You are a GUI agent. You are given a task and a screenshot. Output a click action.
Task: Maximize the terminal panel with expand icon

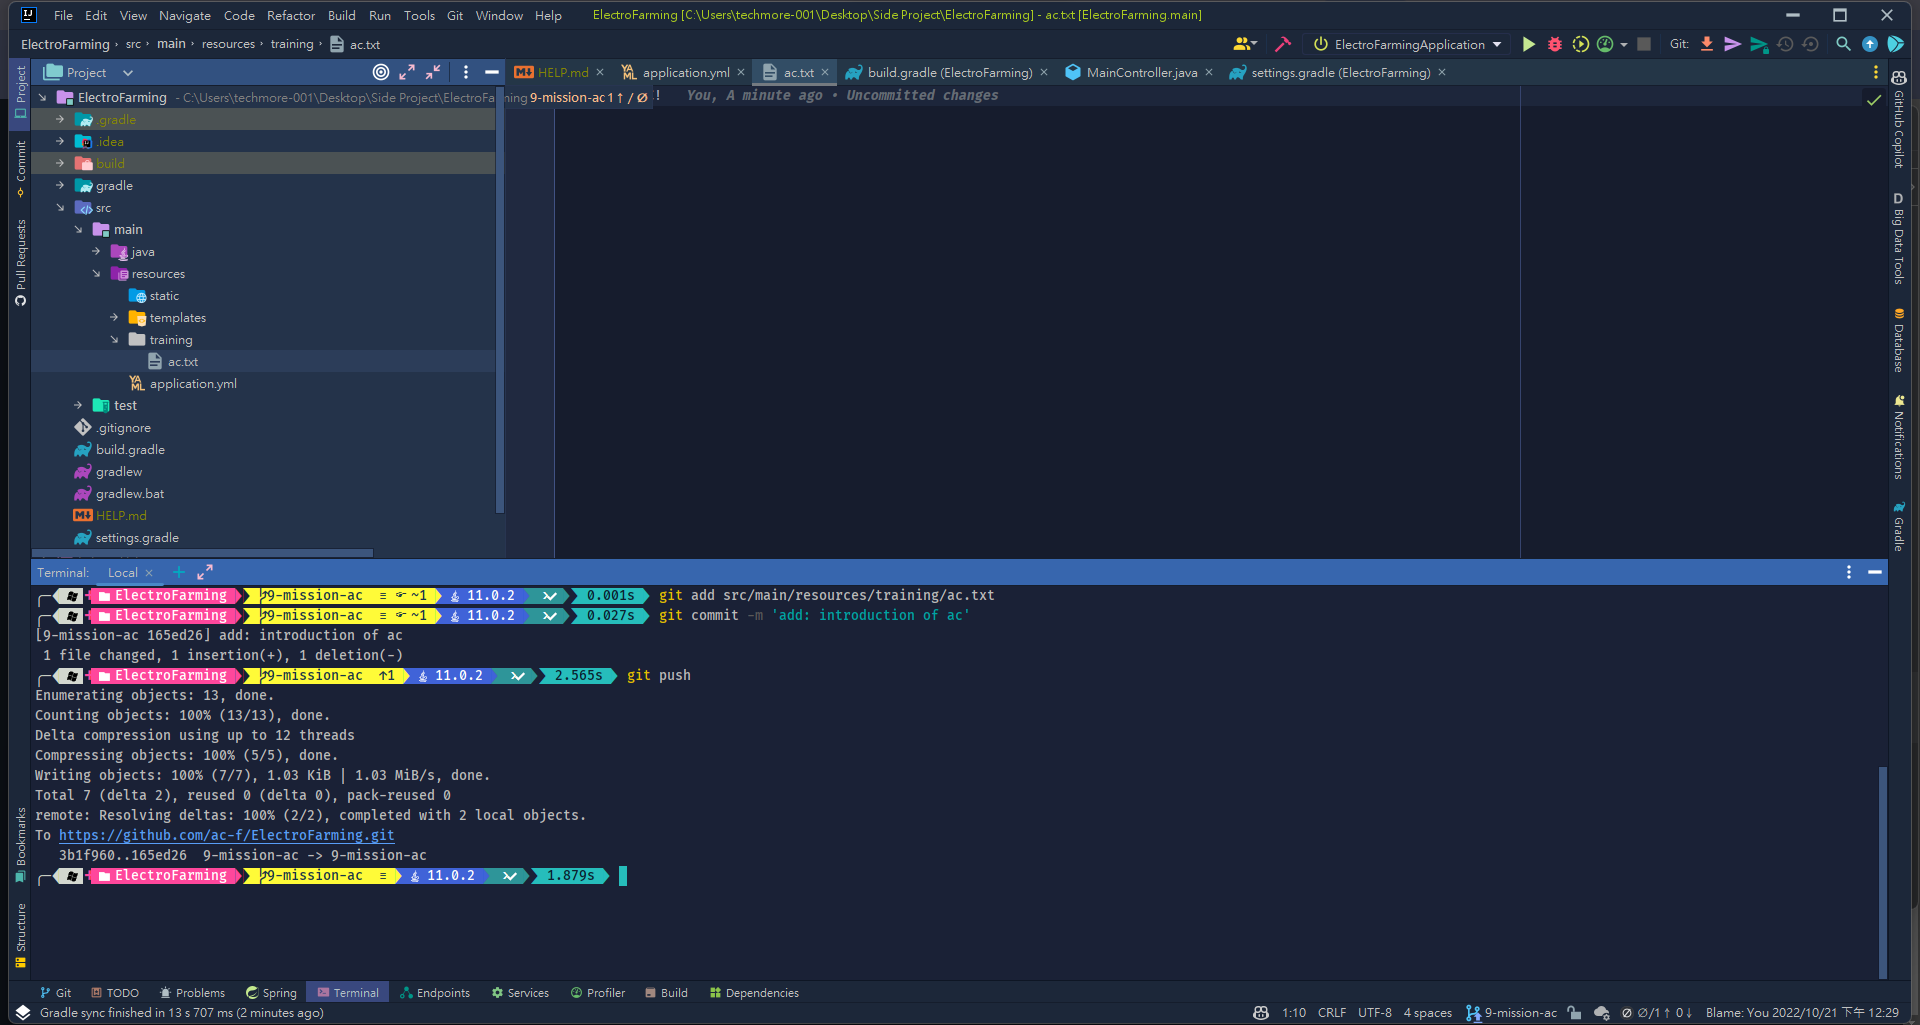[x=205, y=572]
